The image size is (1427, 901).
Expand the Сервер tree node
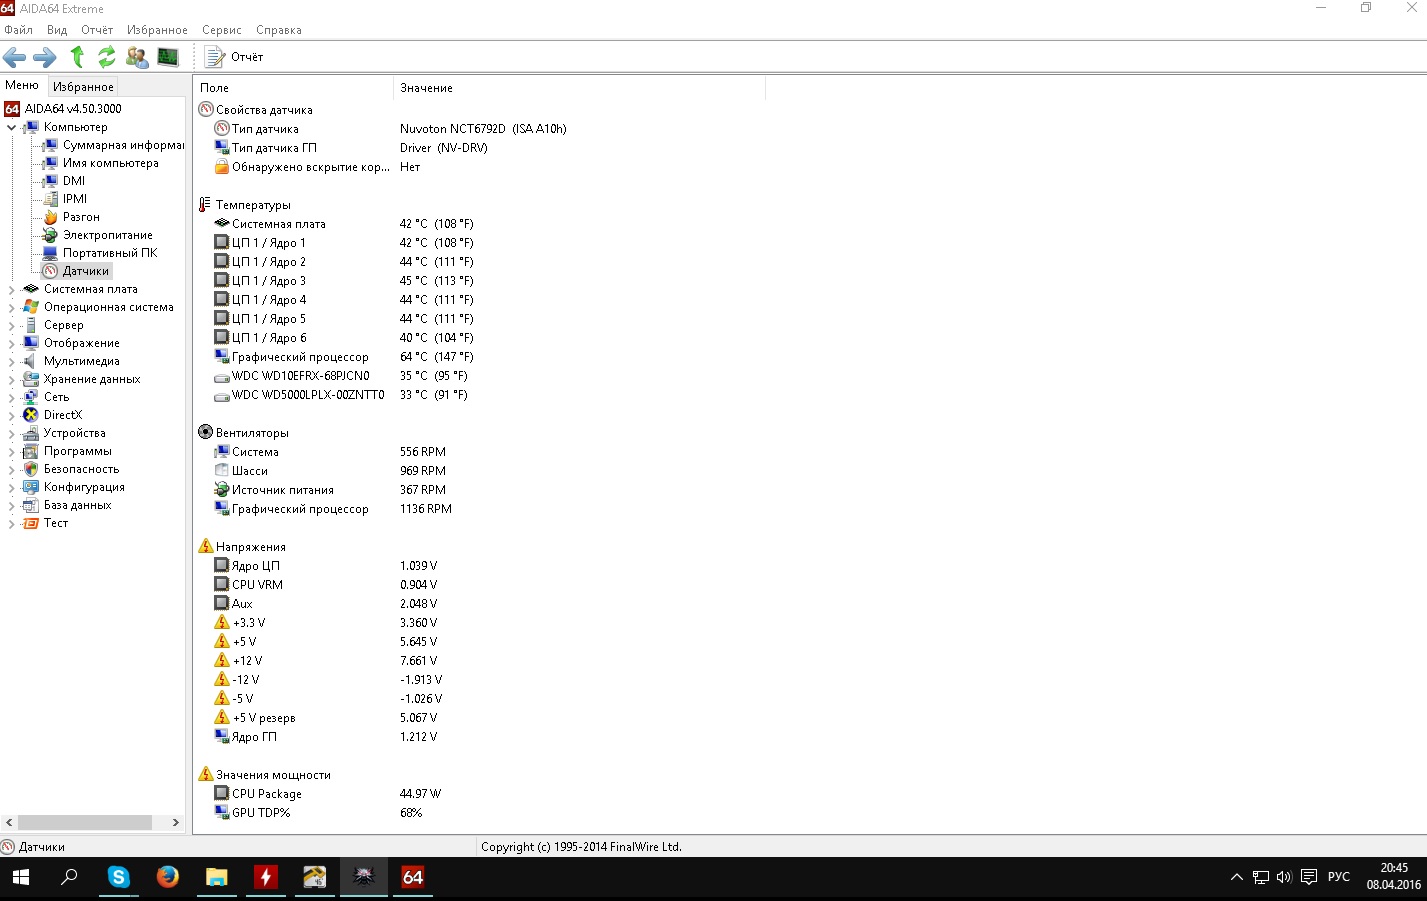(x=11, y=325)
